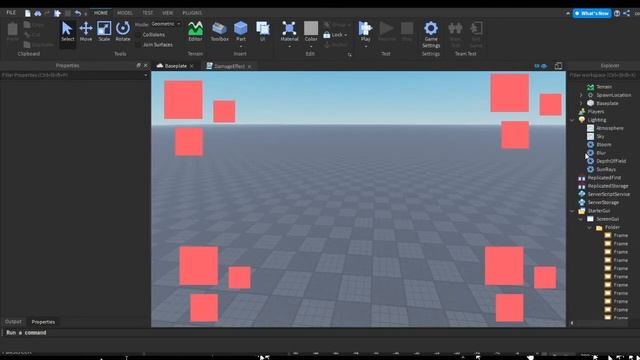Collapse the Folder node under ScreenGui
The image size is (640, 360).
[589, 227]
